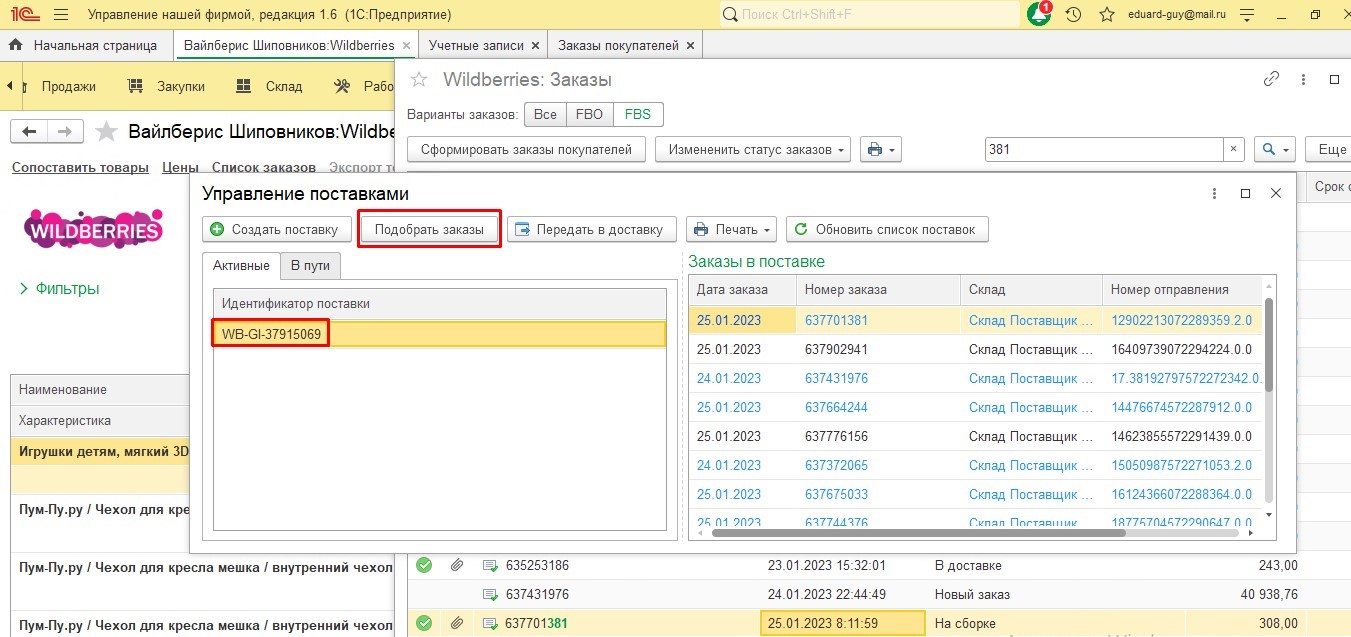Open the Склад section
The width and height of the screenshot is (1351, 637).
[x=269, y=86]
